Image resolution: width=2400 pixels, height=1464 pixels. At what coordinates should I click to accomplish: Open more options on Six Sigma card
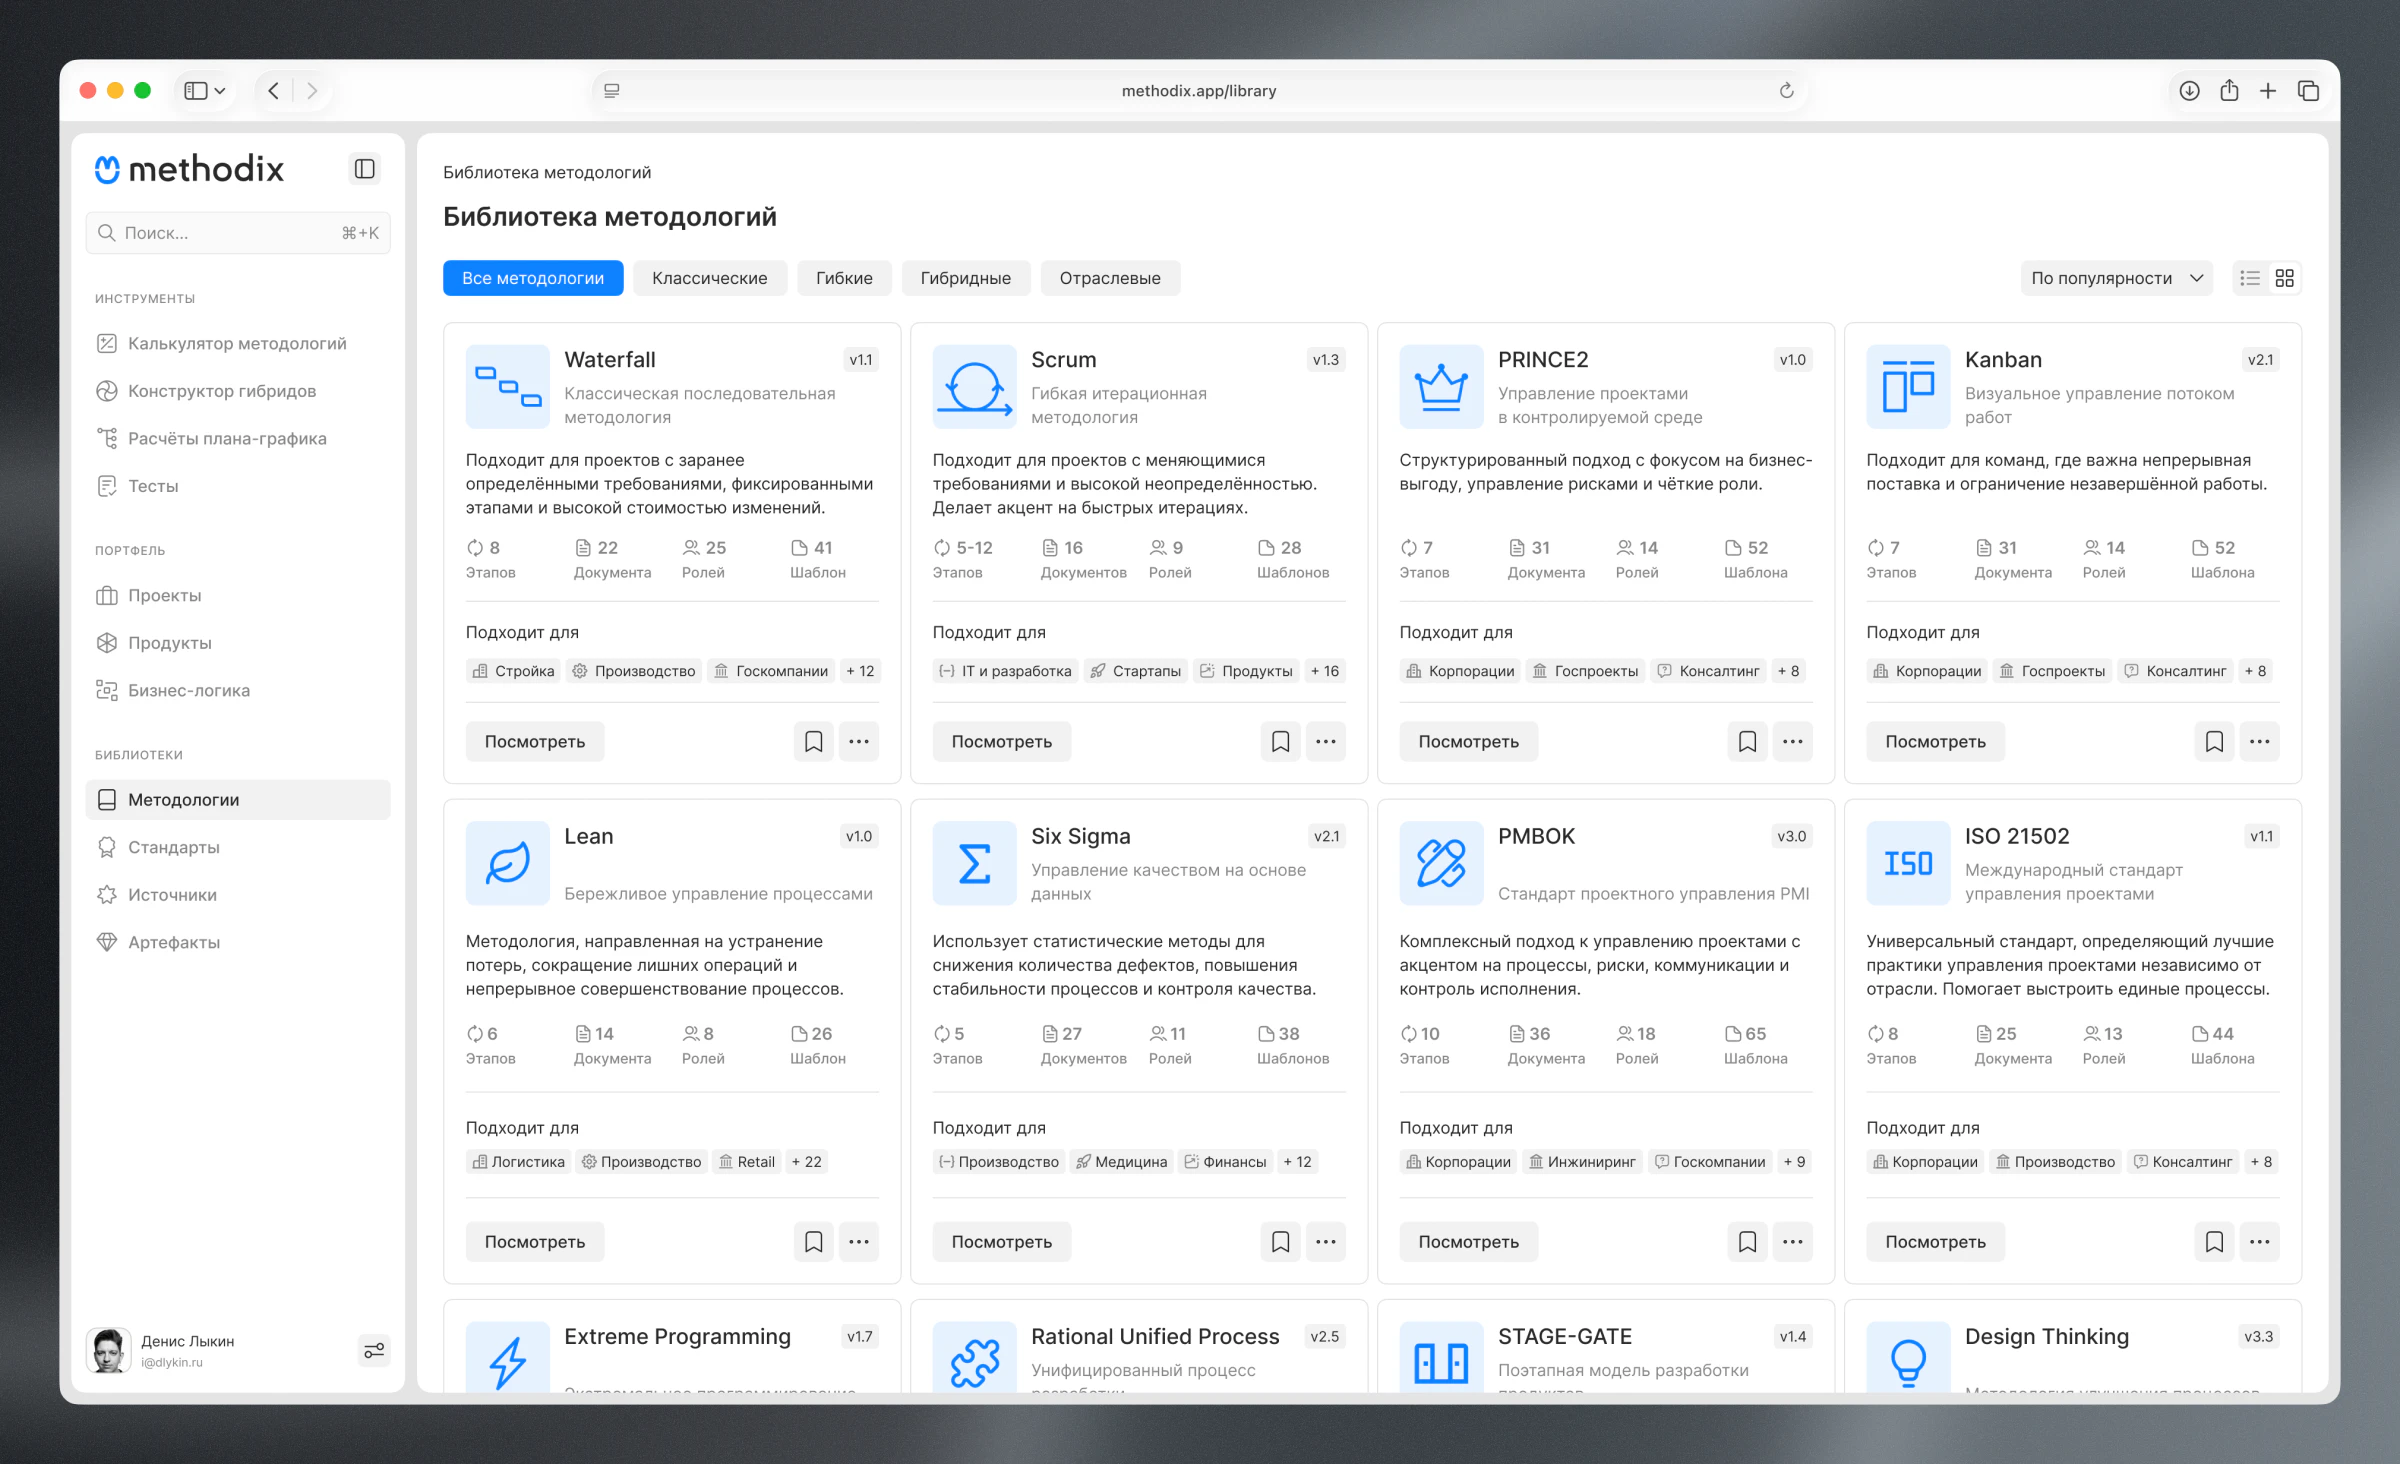[x=1326, y=1241]
